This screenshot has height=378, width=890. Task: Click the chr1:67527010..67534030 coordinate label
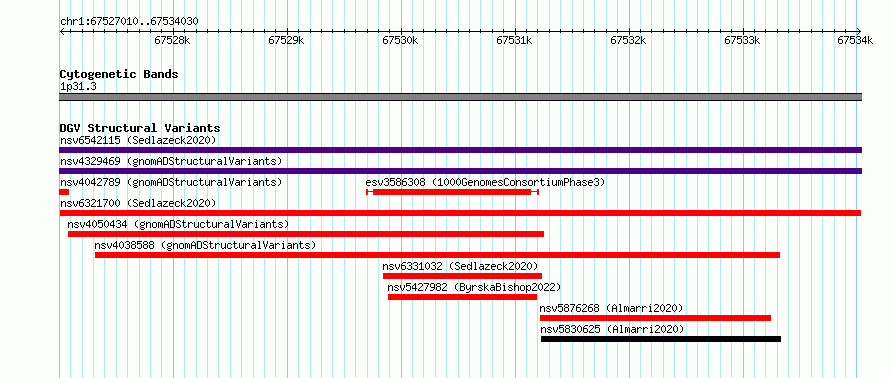(x=129, y=21)
